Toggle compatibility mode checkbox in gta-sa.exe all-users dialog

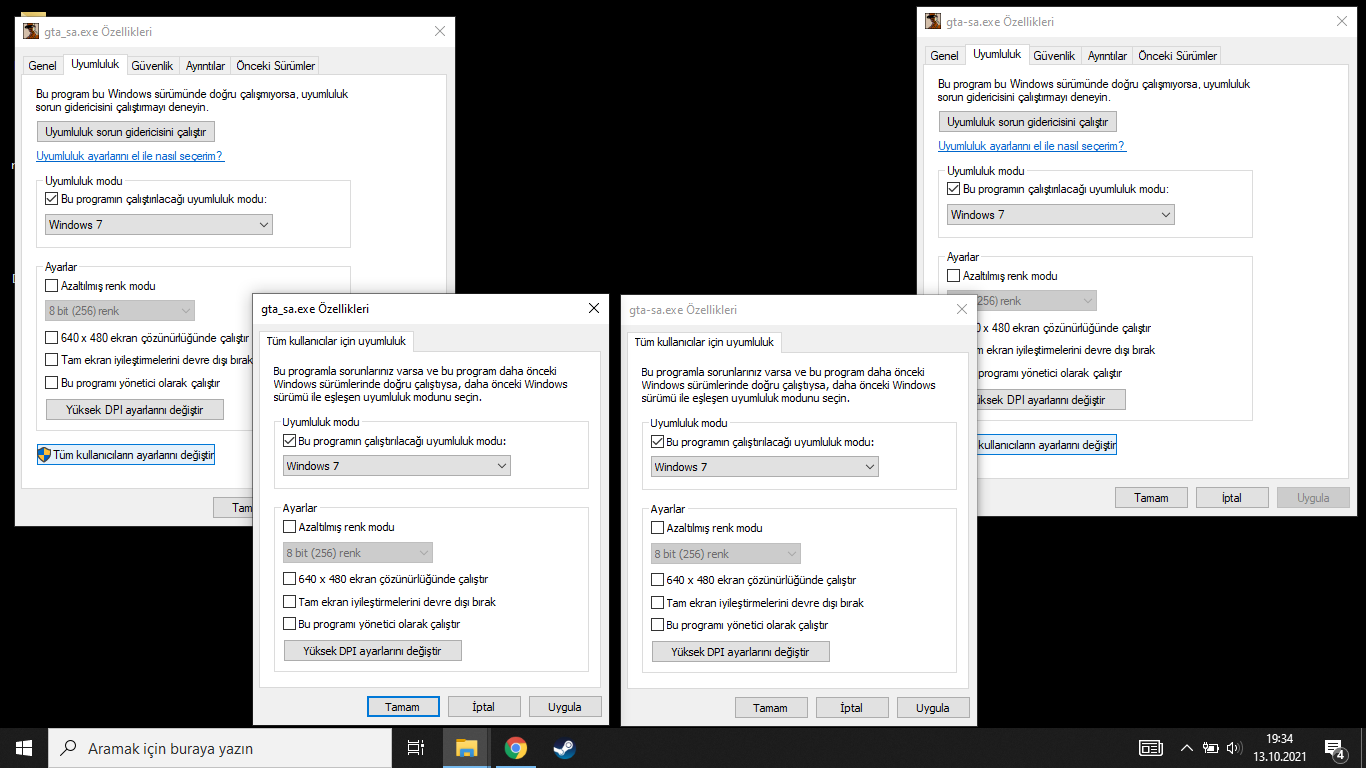coord(659,442)
